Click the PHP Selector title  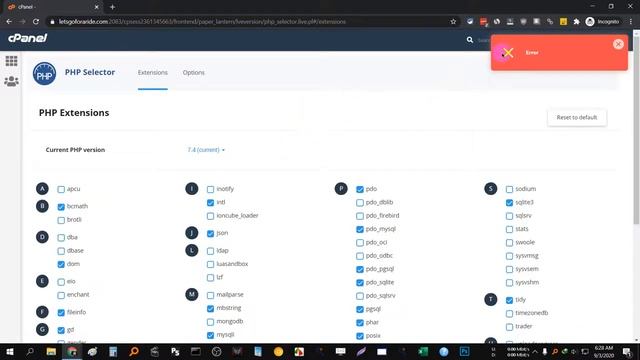[x=90, y=72]
